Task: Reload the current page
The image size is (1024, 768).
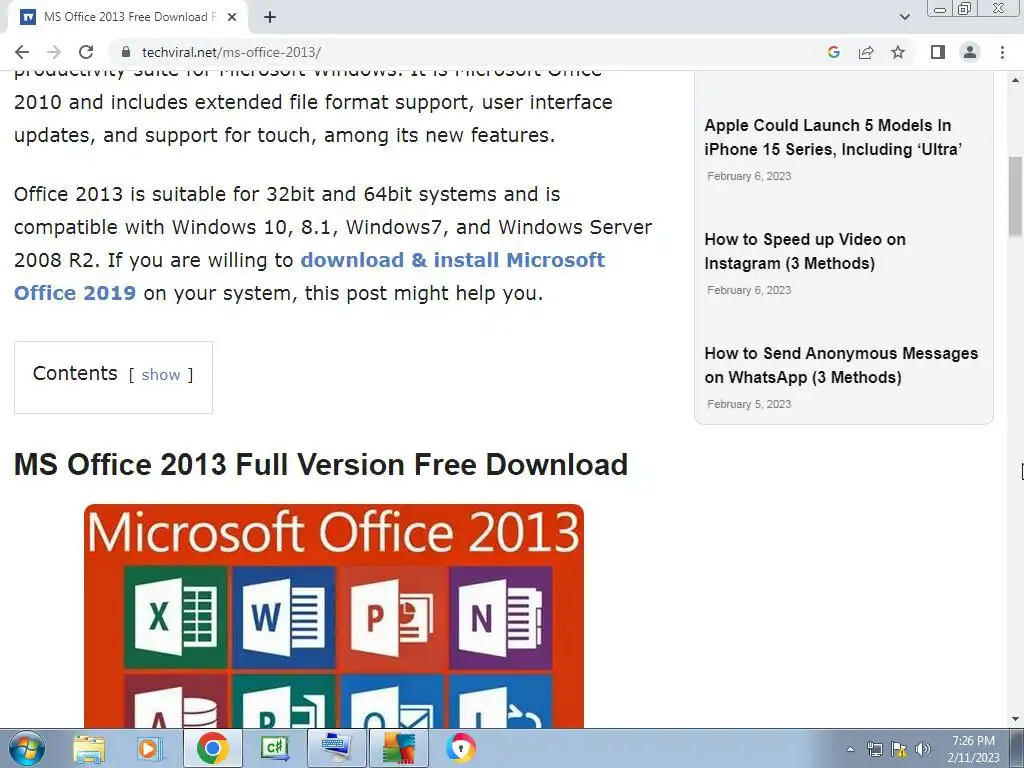Action: coord(86,52)
